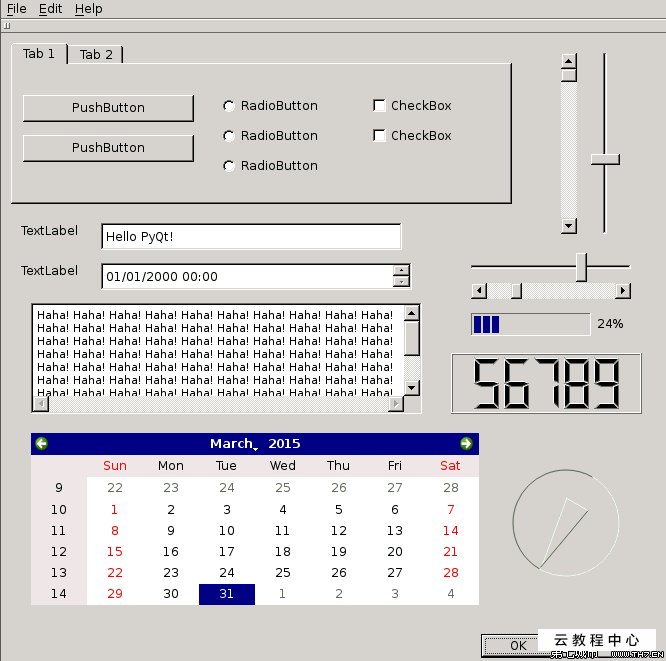Screen dimensions: 666x661
Task: Select the first RadioButton option
Action: pyautogui.click(x=229, y=106)
